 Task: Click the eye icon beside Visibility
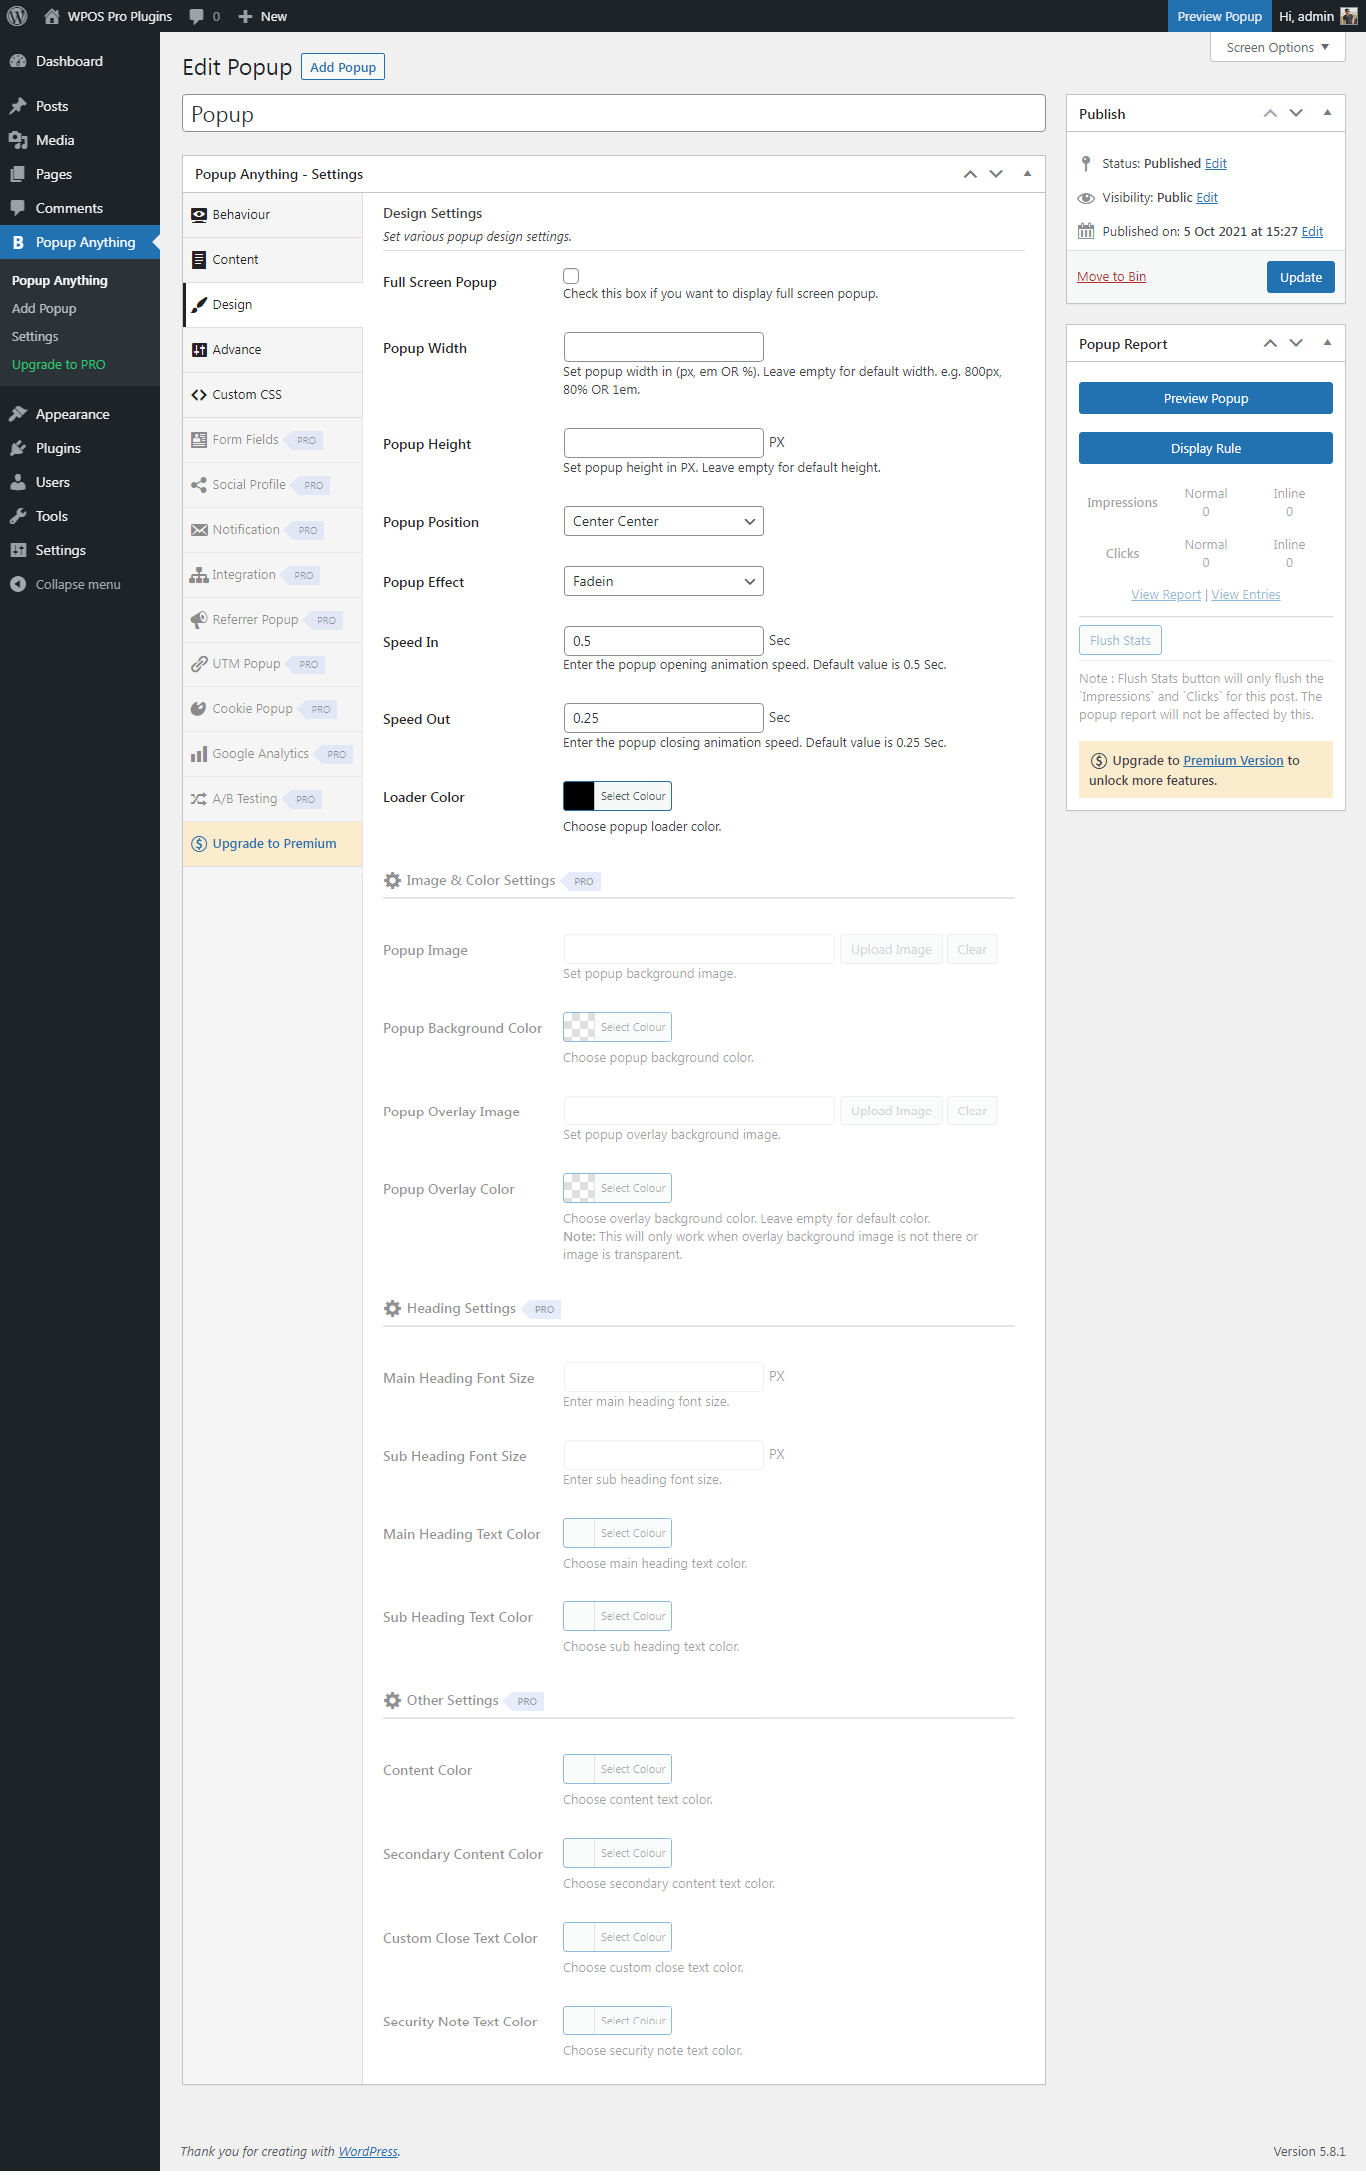(x=1086, y=198)
